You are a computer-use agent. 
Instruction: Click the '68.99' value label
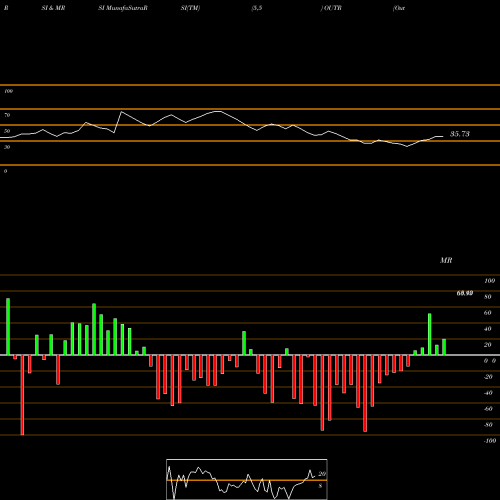pyautogui.click(x=465, y=293)
